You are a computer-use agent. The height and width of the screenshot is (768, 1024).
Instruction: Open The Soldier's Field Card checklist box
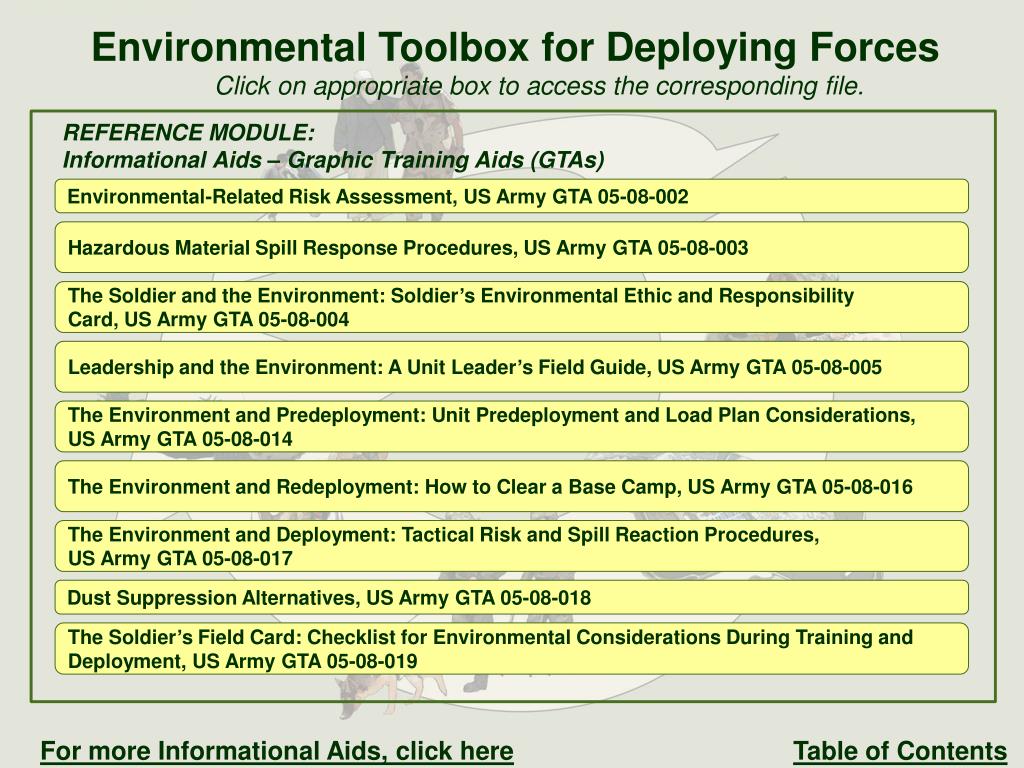(511, 649)
